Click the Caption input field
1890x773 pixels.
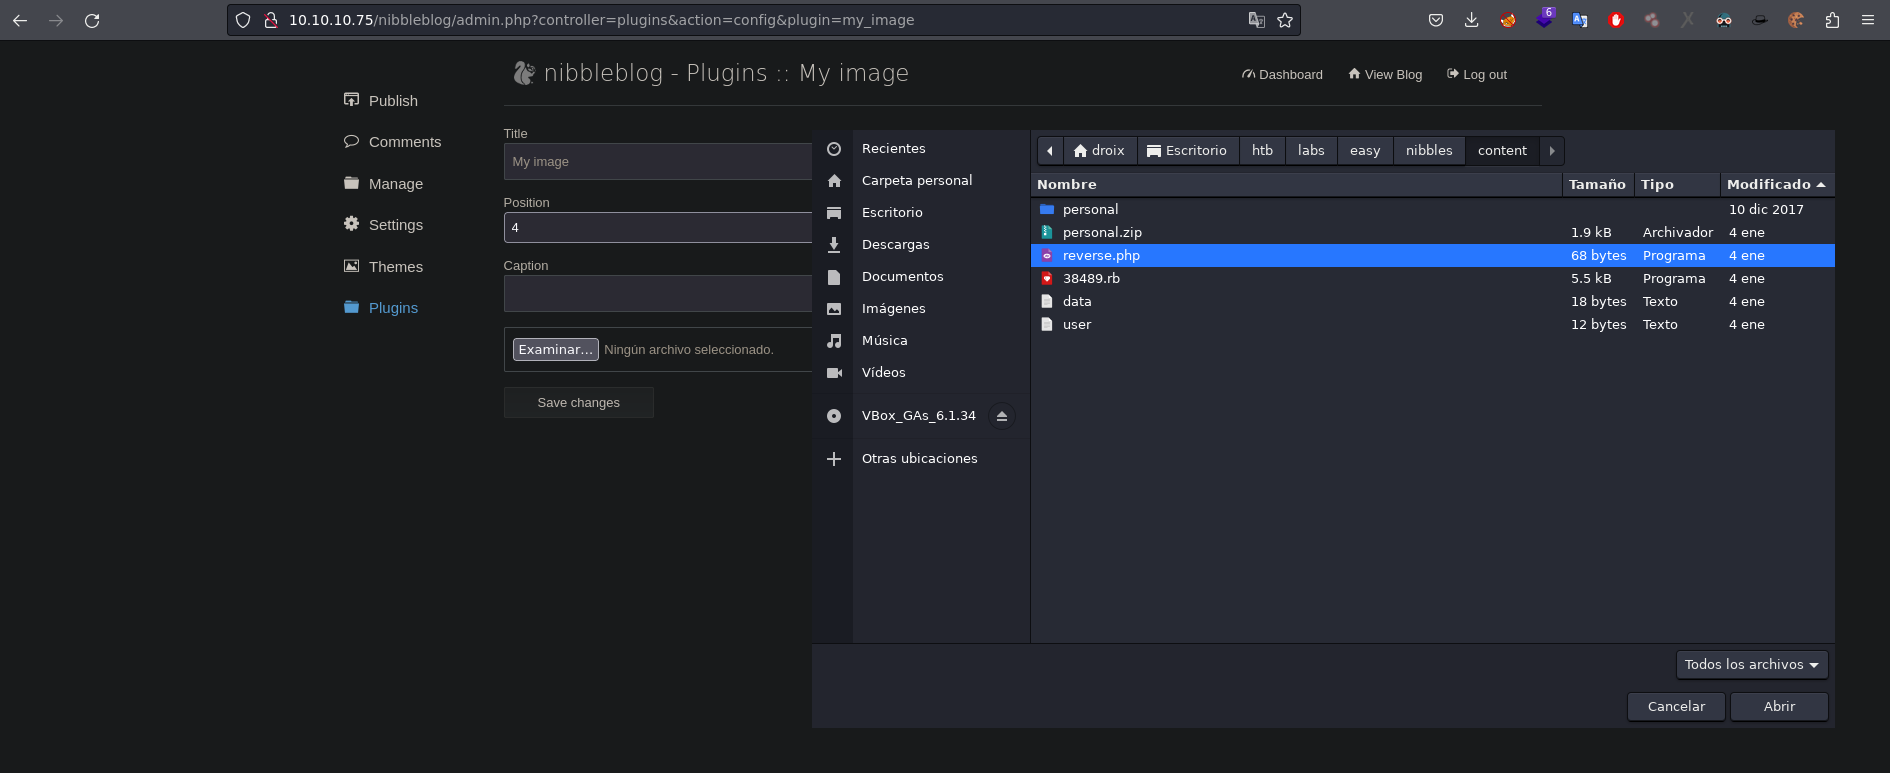(x=657, y=294)
